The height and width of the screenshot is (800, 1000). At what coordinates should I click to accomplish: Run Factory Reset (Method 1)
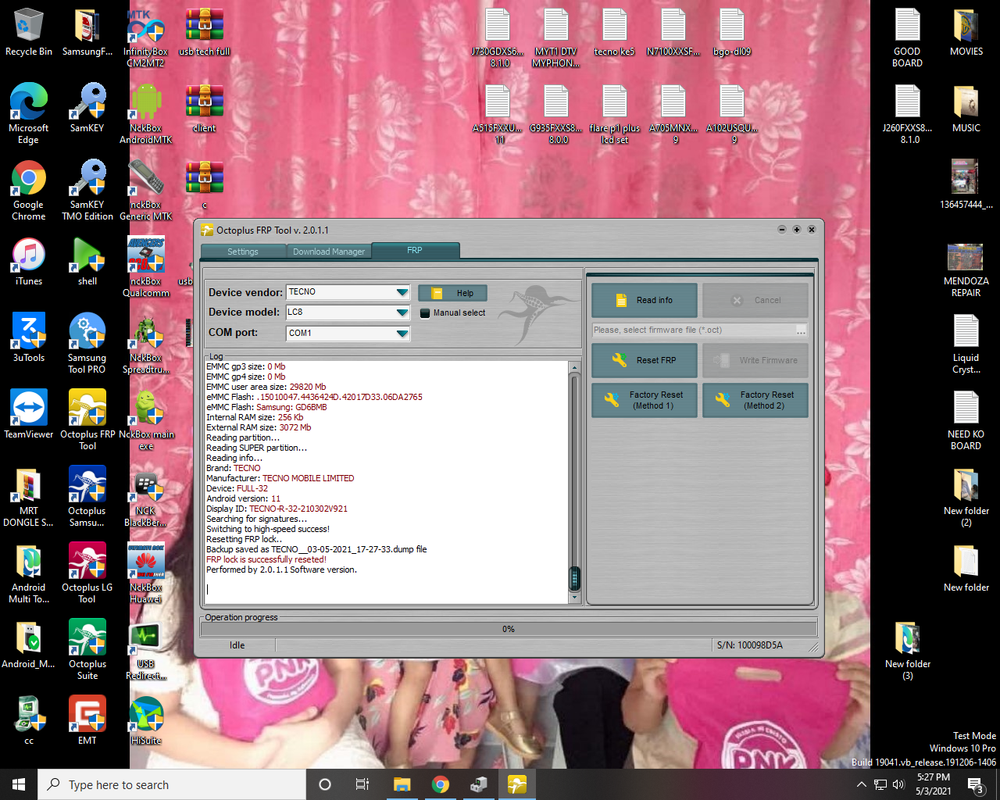tap(644, 400)
